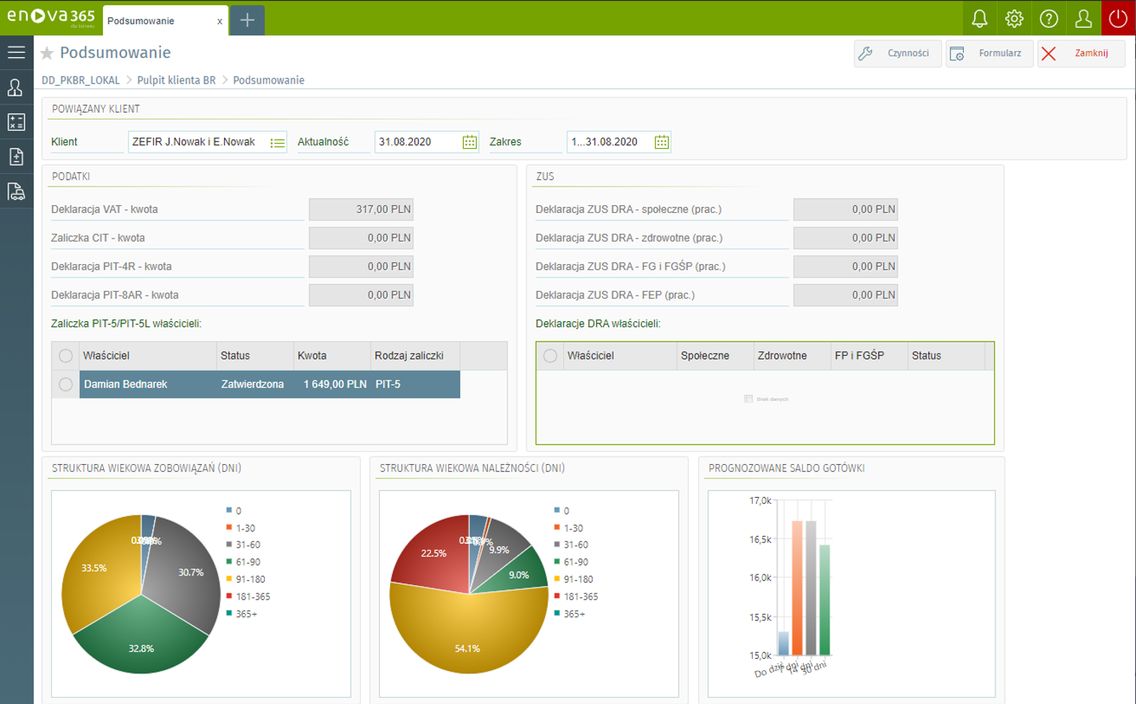Viewport: 1136px width, 704px height.
Task: Click ZUS DRA zdrowotne value field
Action: [x=845, y=238]
